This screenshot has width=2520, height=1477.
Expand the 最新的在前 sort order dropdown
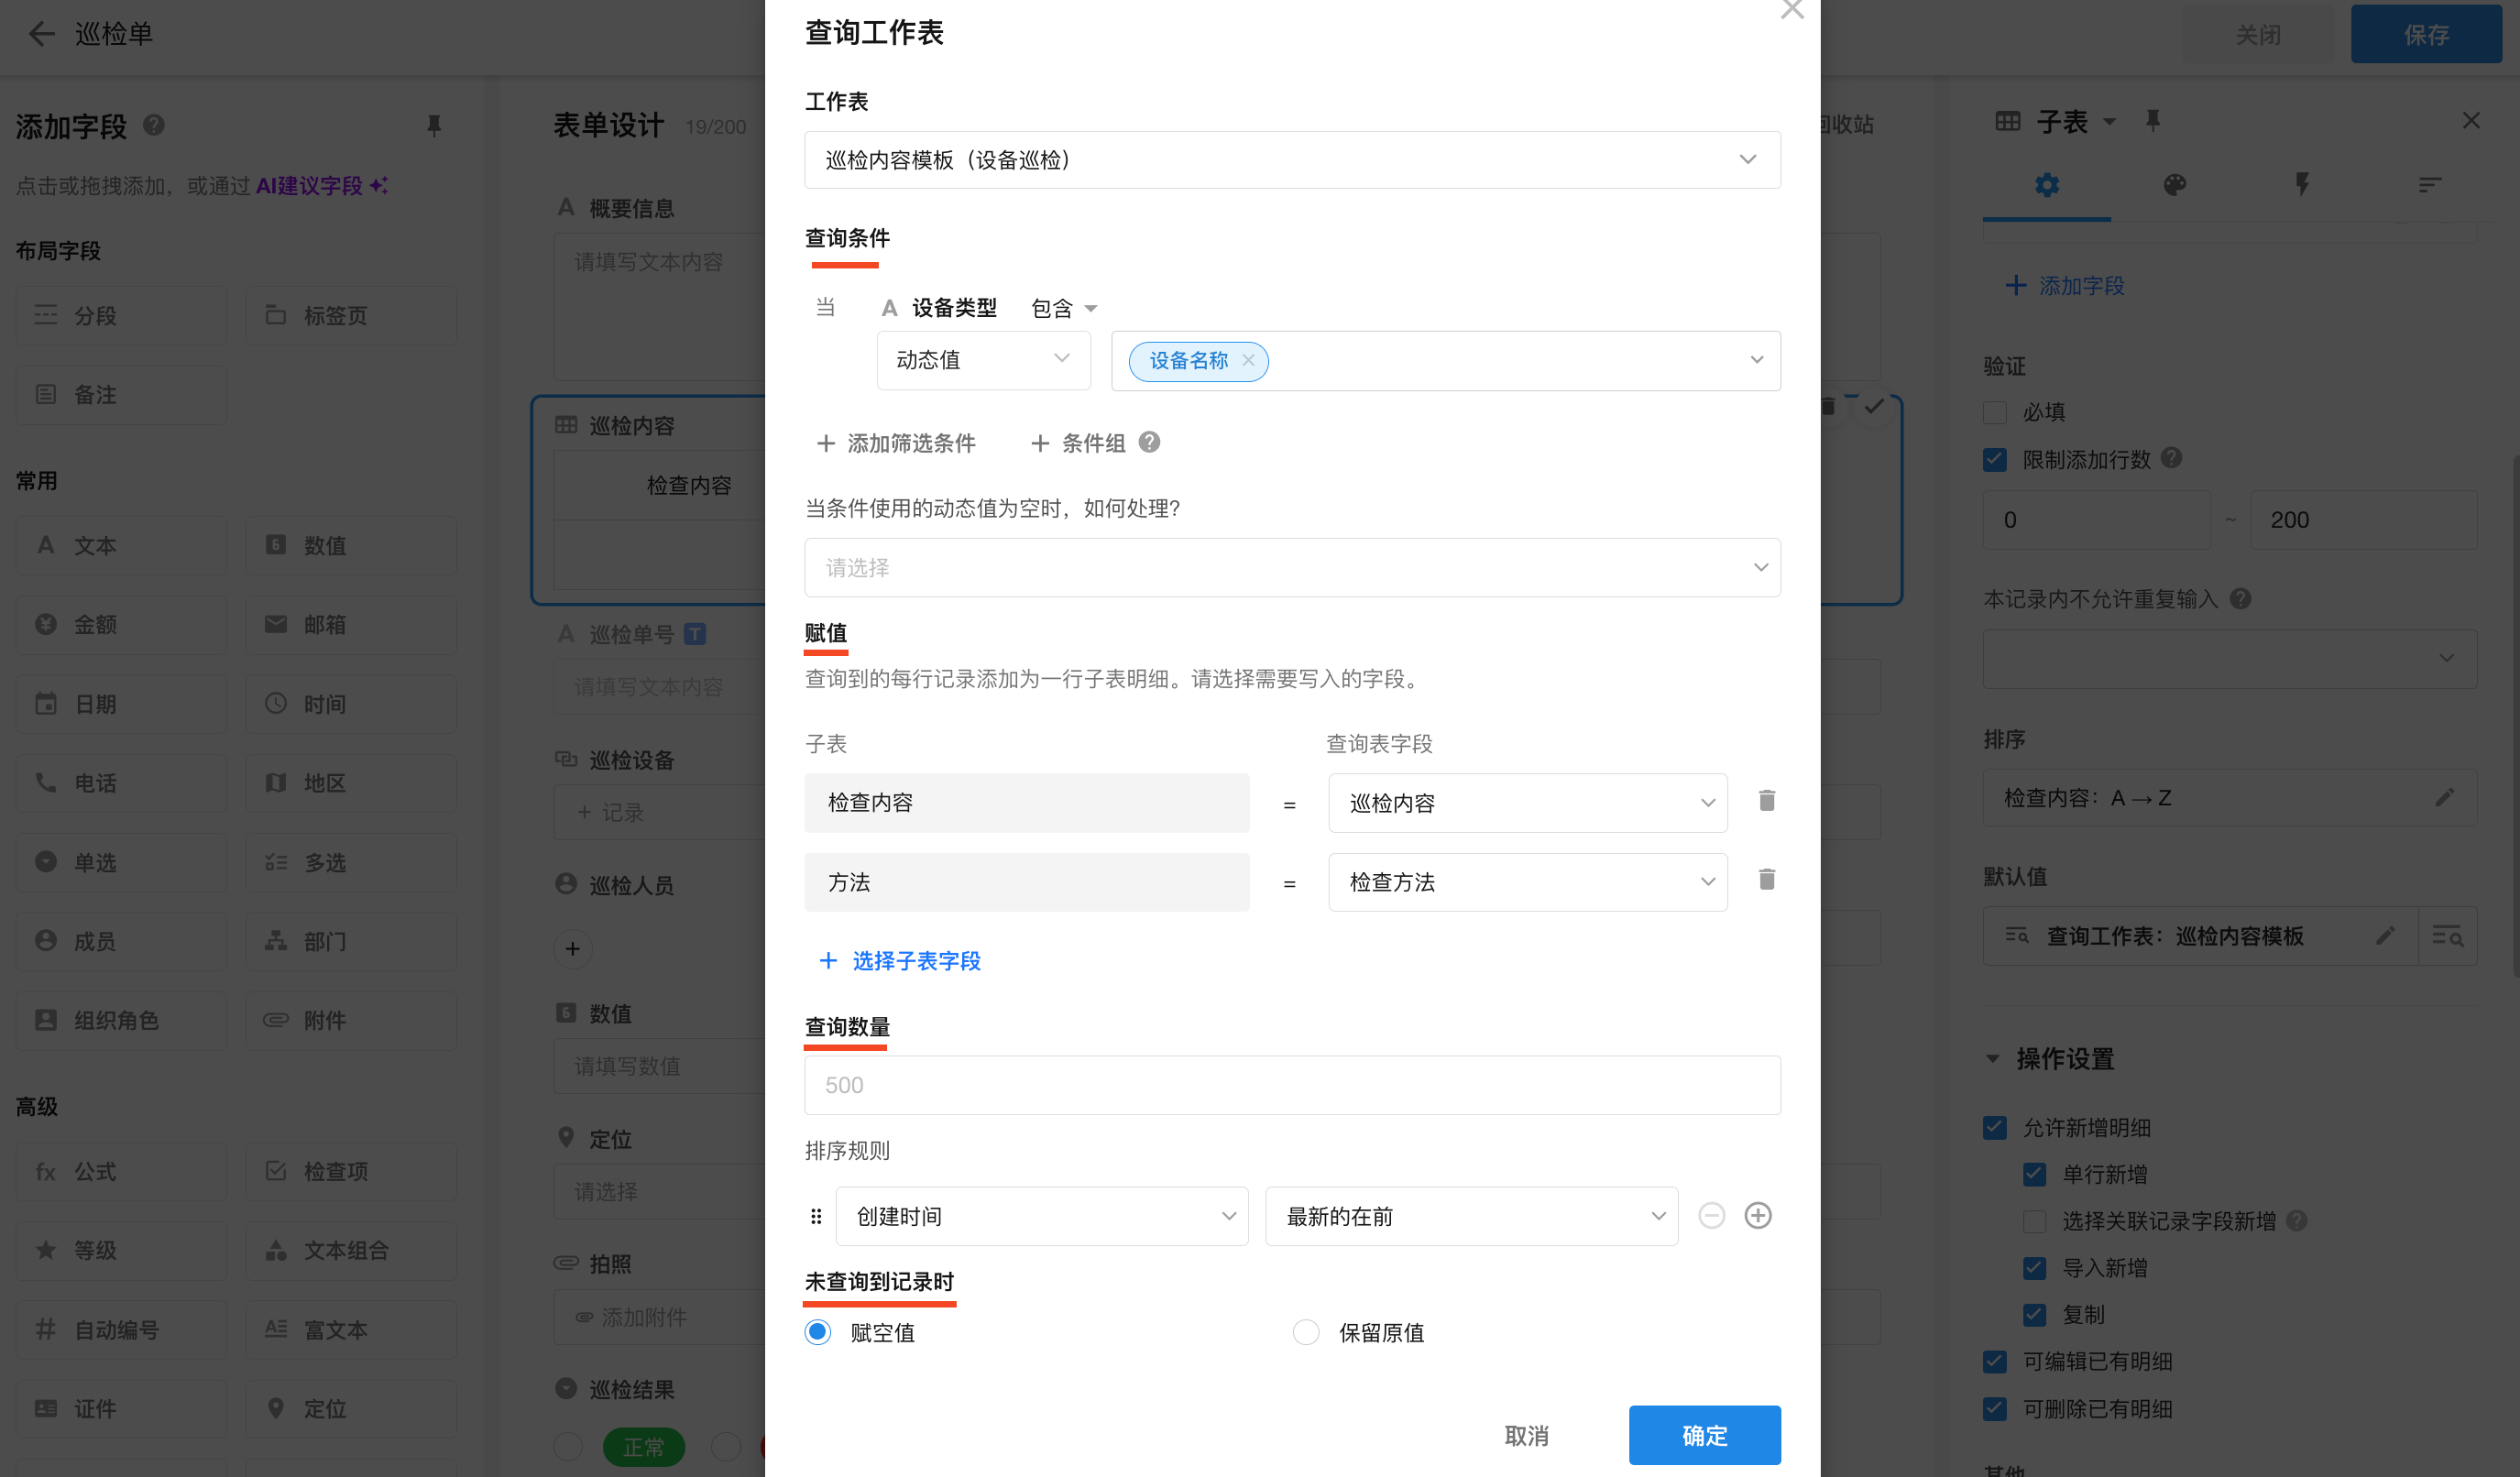tap(1470, 1216)
